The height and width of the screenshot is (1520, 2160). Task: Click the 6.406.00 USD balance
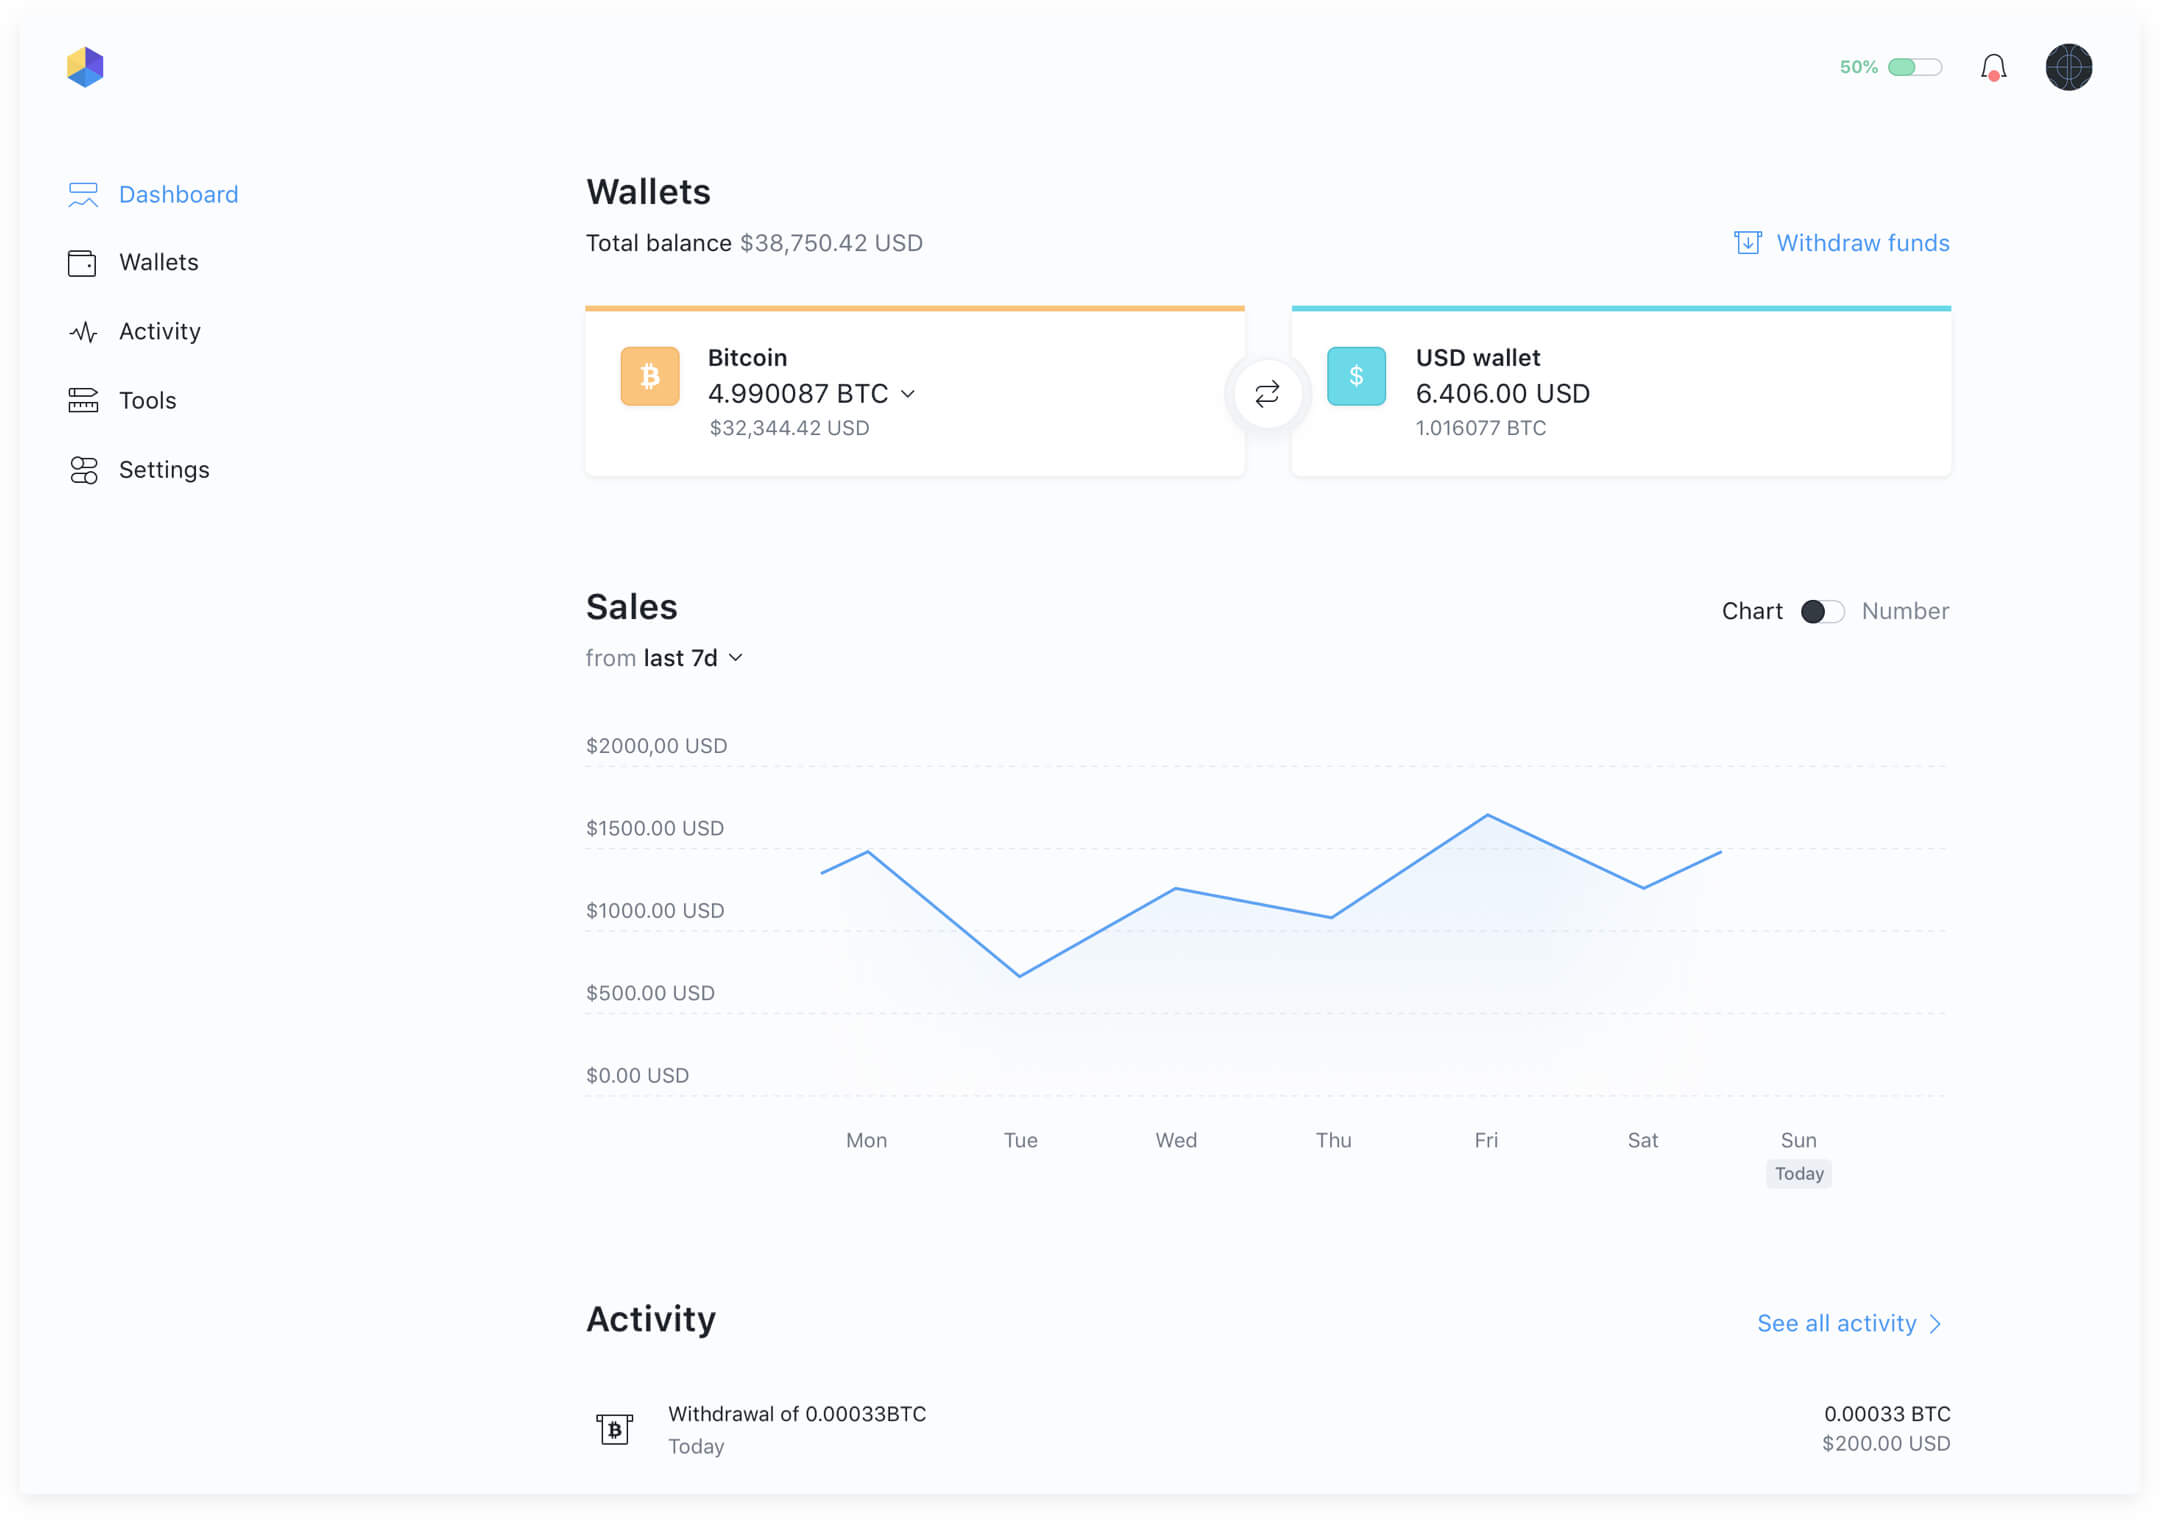coord(1502,393)
